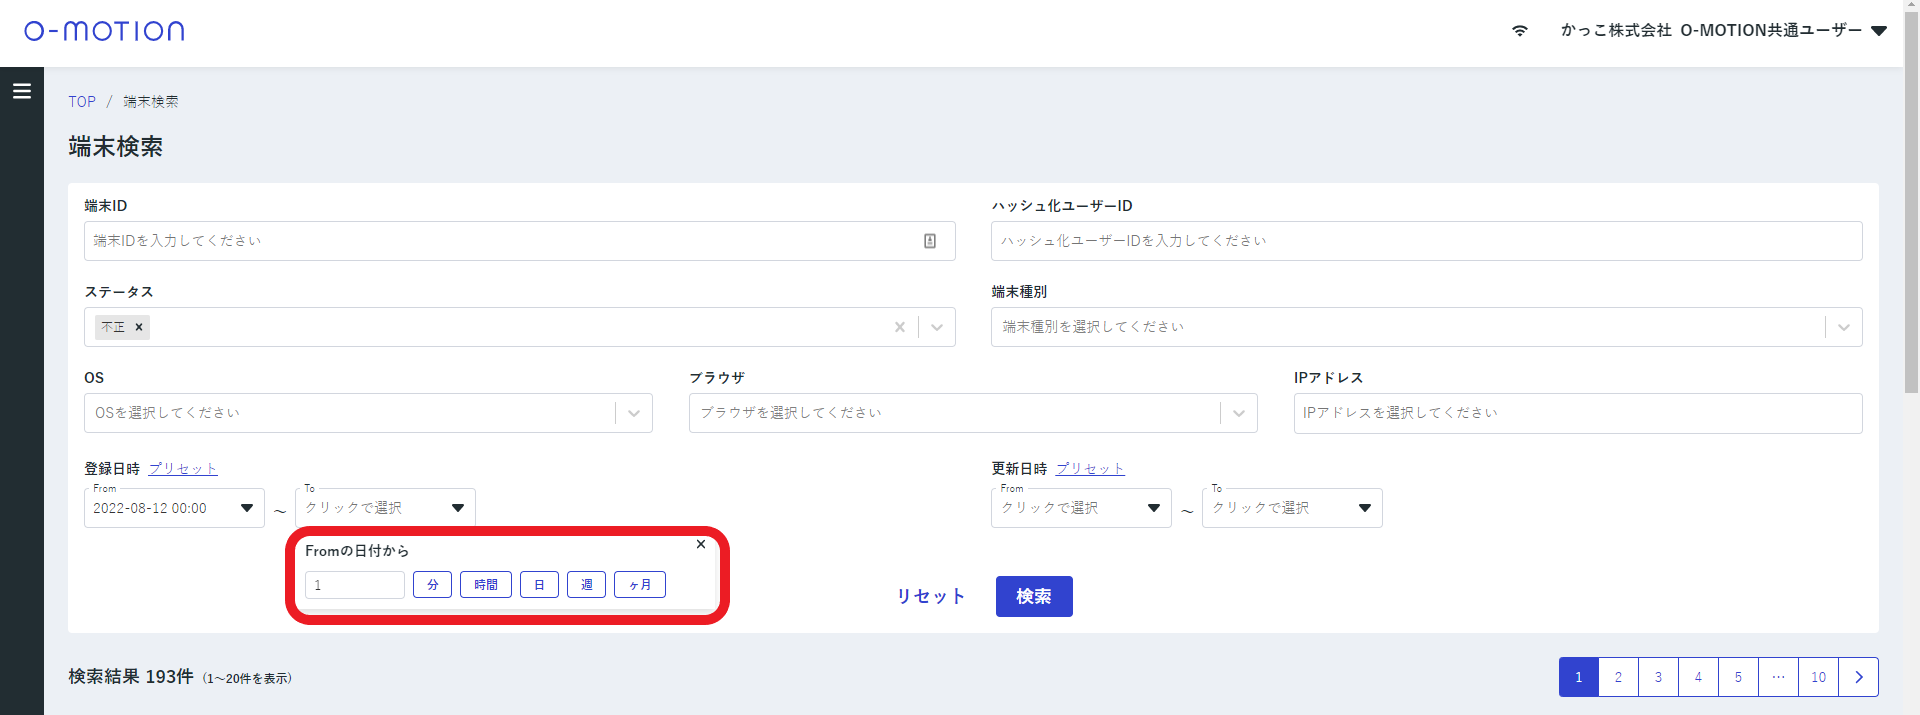Open the 更新日時 From date picker
This screenshot has height=715, width=1920.
pos(1081,508)
